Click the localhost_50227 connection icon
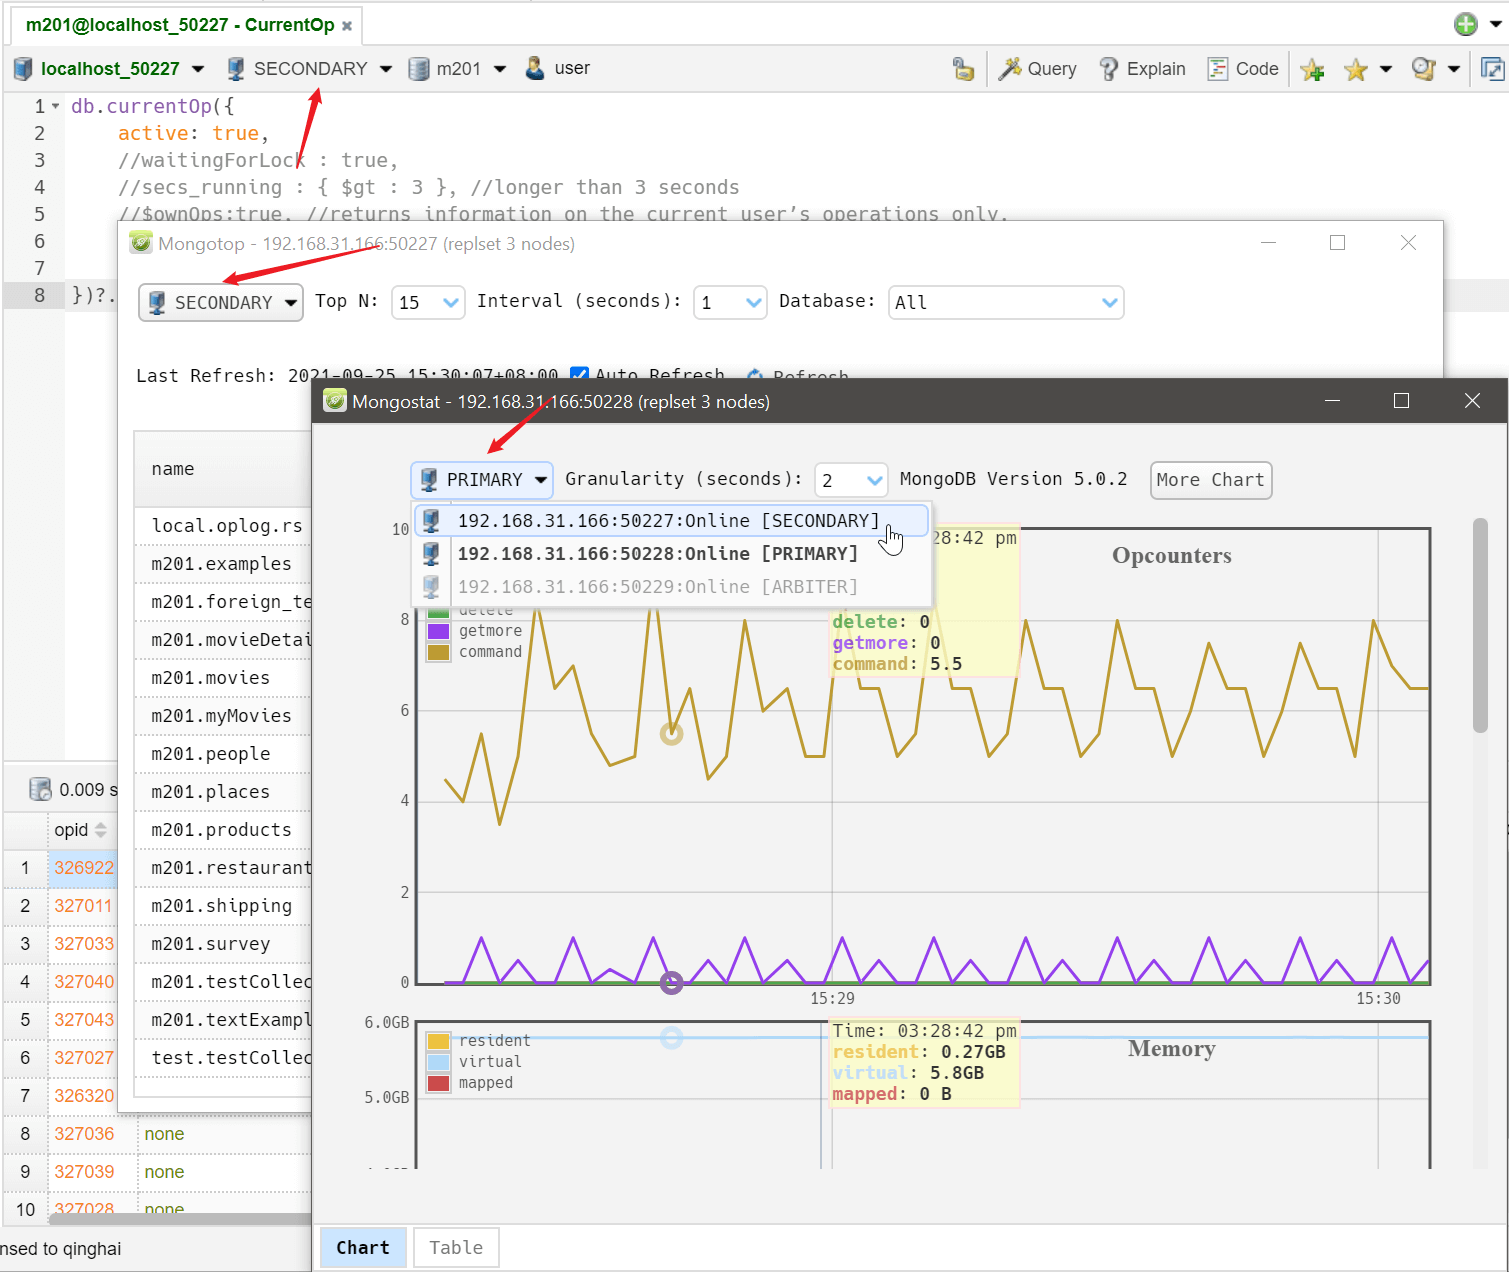 [x=23, y=69]
